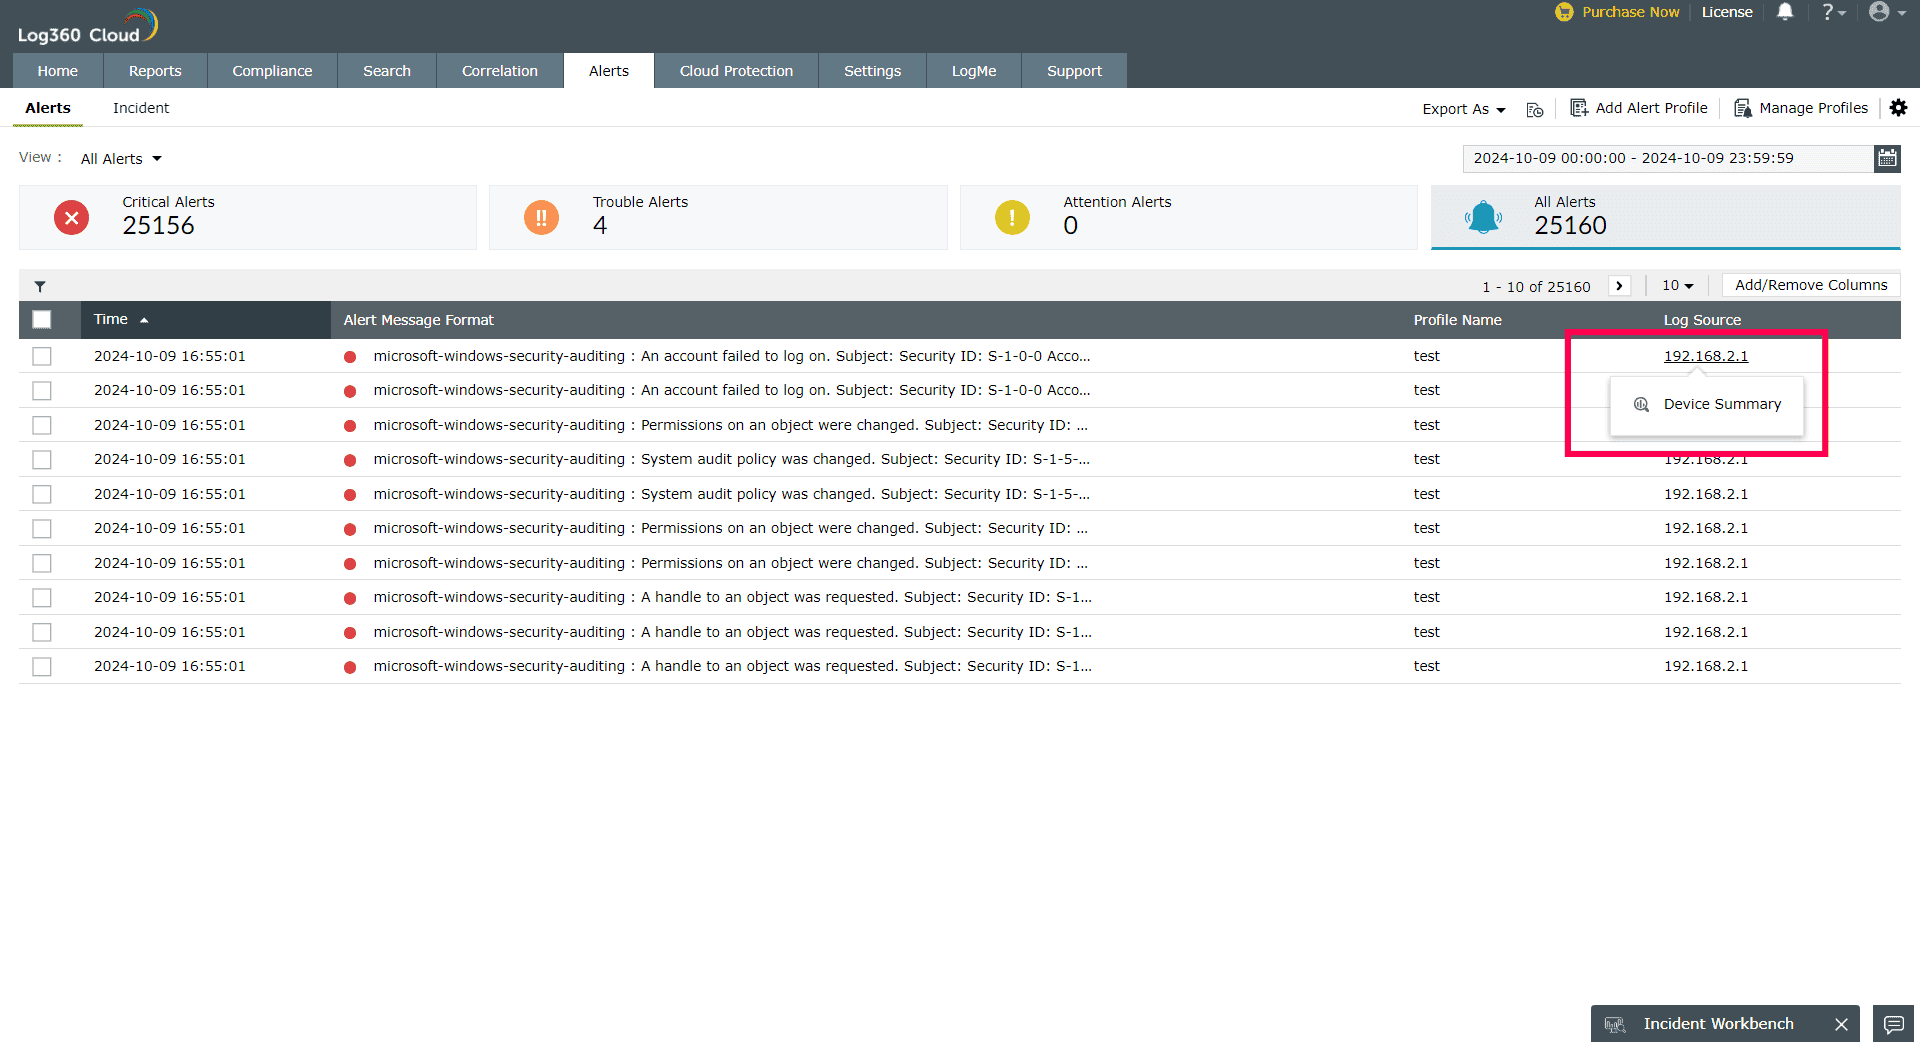Image resolution: width=1920 pixels, height=1042 pixels.
Task: Close the Incident Workbench bar
Action: tap(1841, 1024)
